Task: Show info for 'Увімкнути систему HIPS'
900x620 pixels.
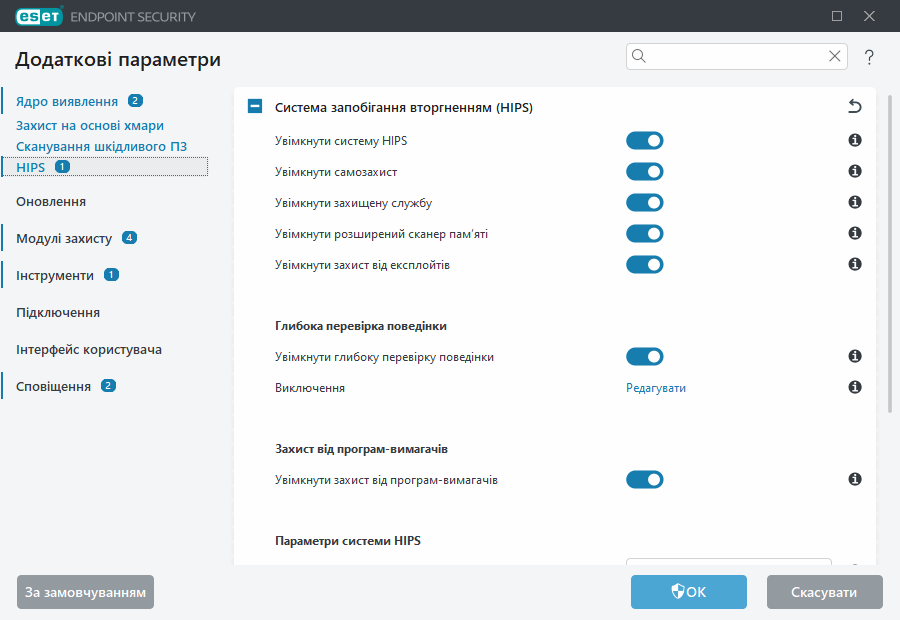Action: coord(855,141)
